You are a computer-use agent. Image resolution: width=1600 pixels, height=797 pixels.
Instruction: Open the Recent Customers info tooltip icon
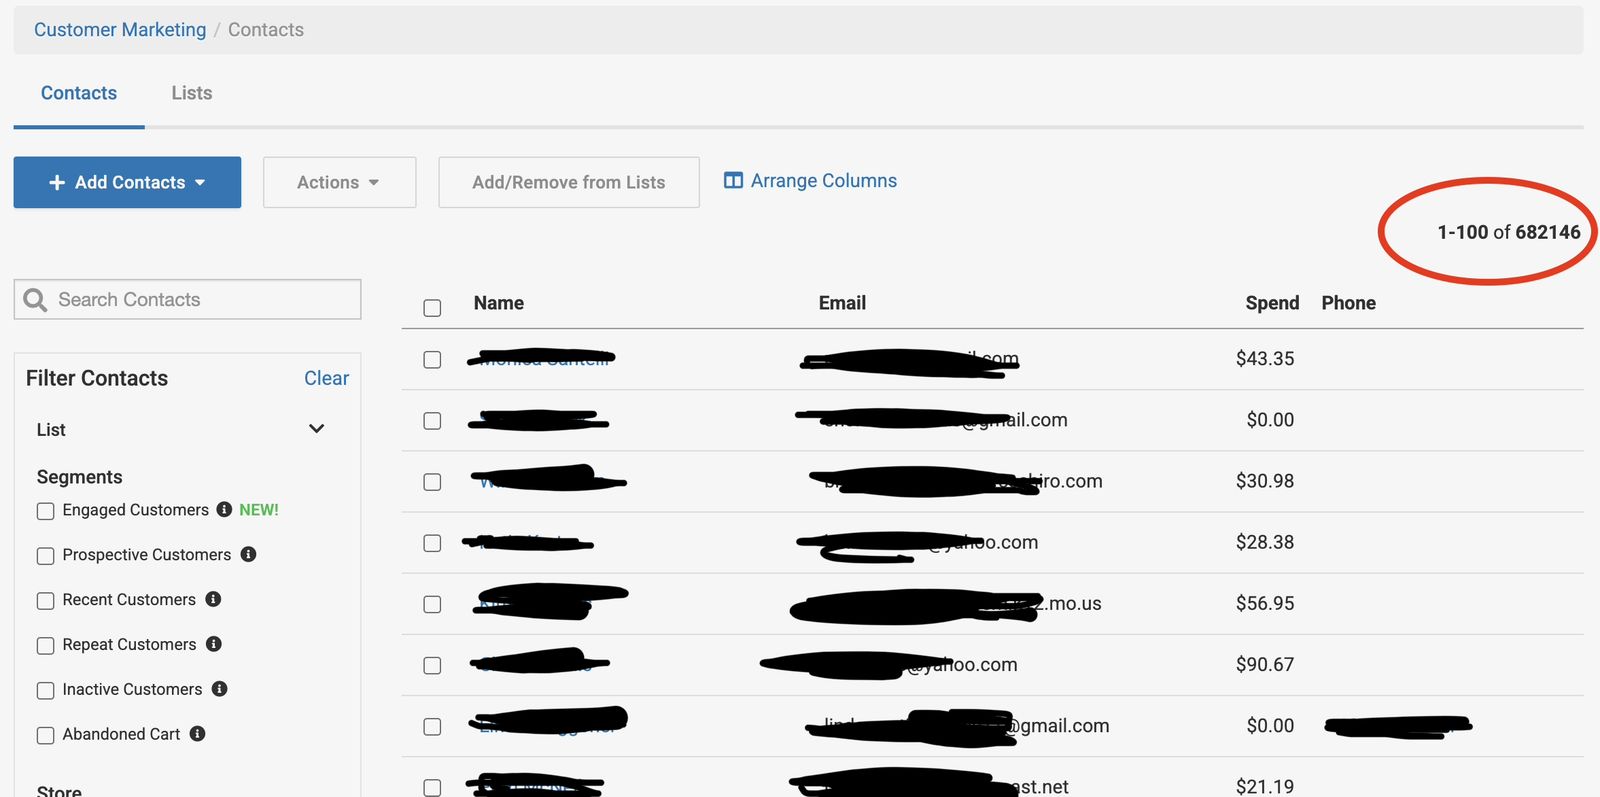coord(213,599)
